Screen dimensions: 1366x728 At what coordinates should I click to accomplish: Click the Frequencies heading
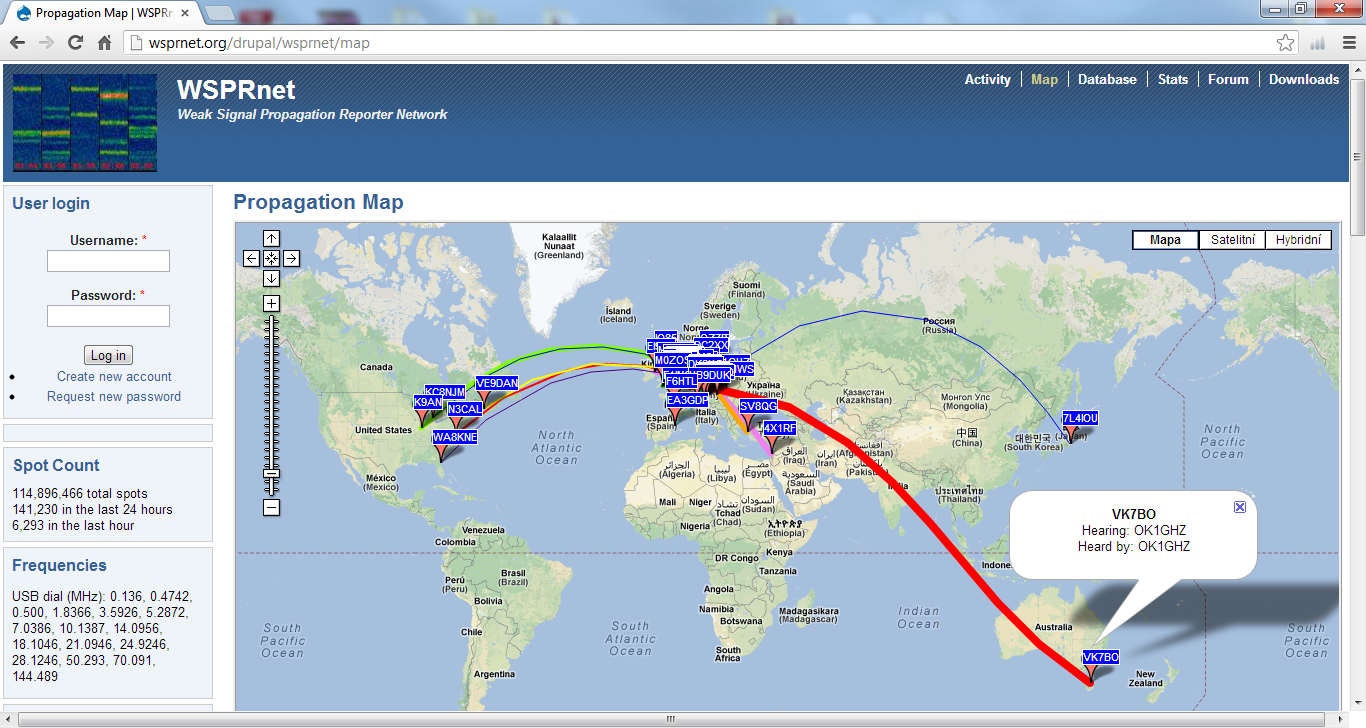click(x=59, y=565)
